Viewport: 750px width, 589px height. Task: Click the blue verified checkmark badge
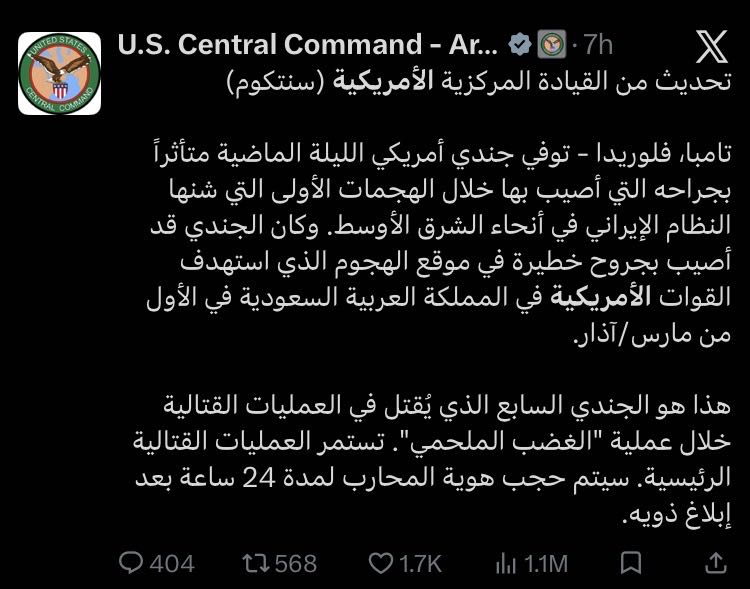pyautogui.click(x=519, y=44)
